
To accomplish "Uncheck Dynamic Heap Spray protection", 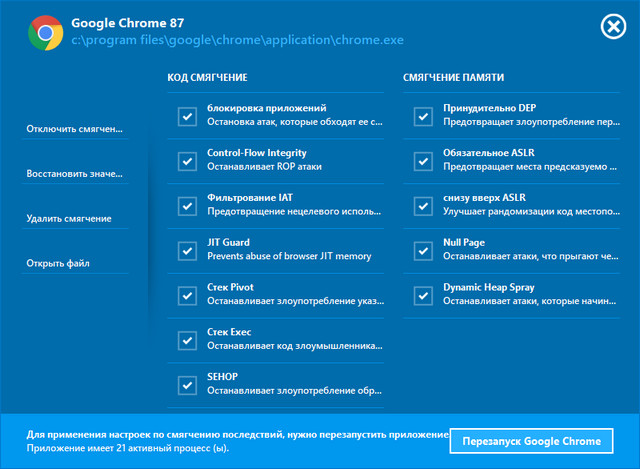I will (x=422, y=295).
